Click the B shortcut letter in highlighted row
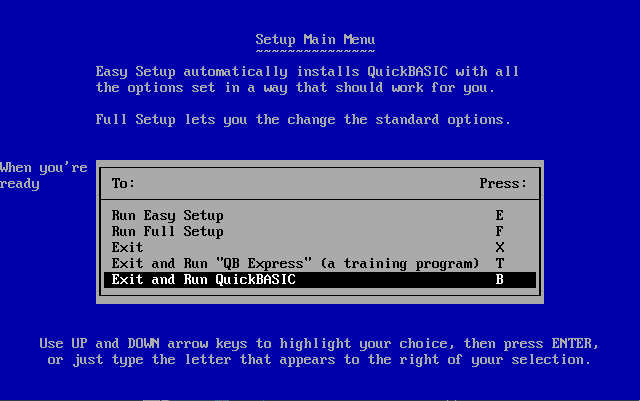Image resolution: width=640 pixels, height=401 pixels. [x=499, y=279]
